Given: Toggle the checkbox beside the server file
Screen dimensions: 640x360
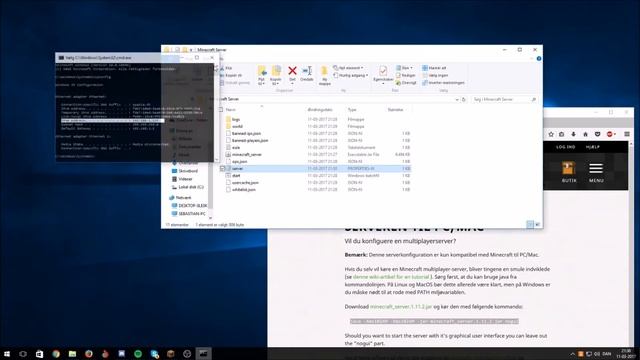Looking at the screenshot, I should tap(222, 168).
